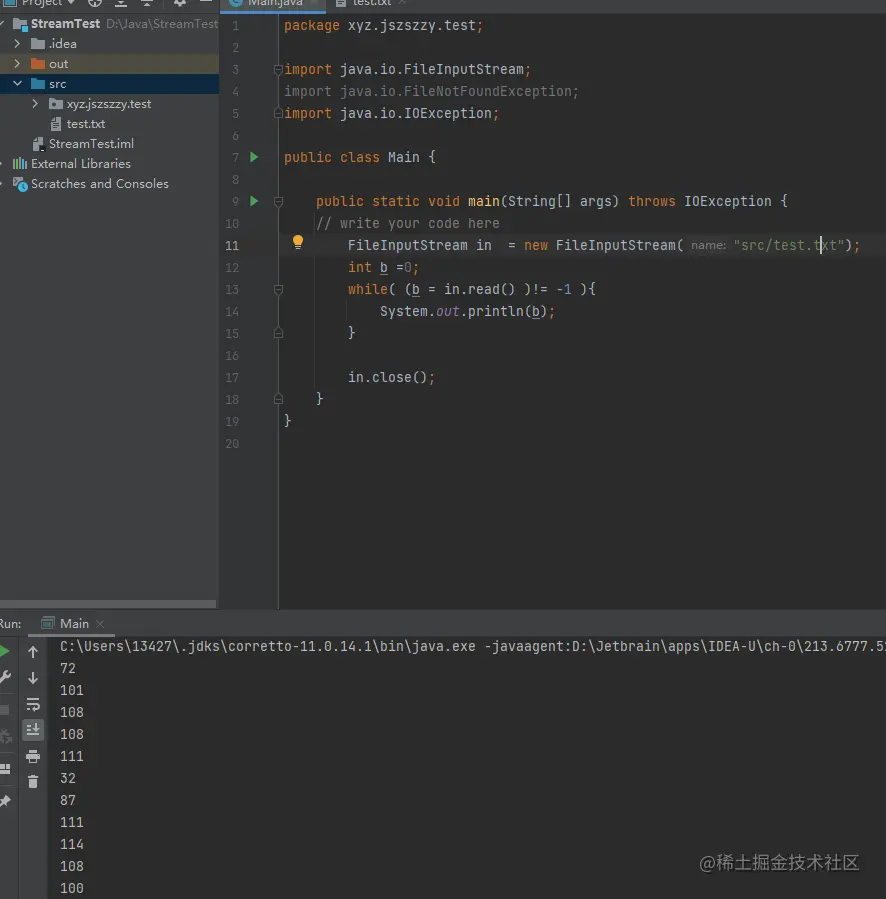Run the main method from the line 9 gutter

[254, 201]
